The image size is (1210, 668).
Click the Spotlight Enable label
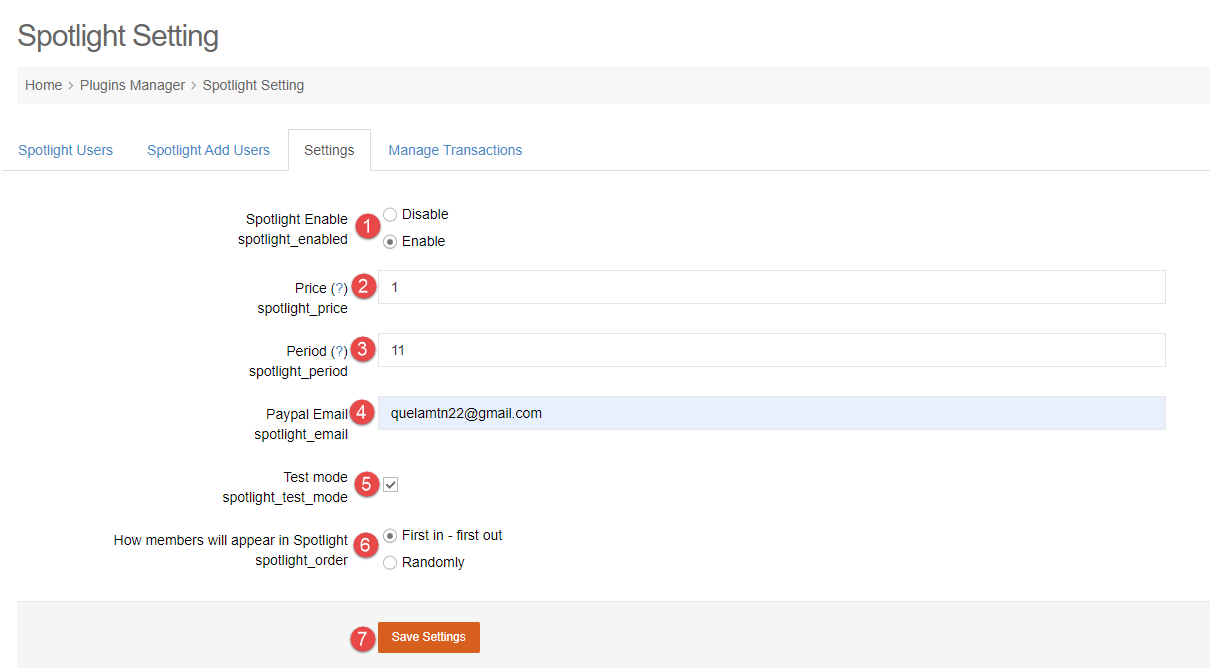(297, 219)
